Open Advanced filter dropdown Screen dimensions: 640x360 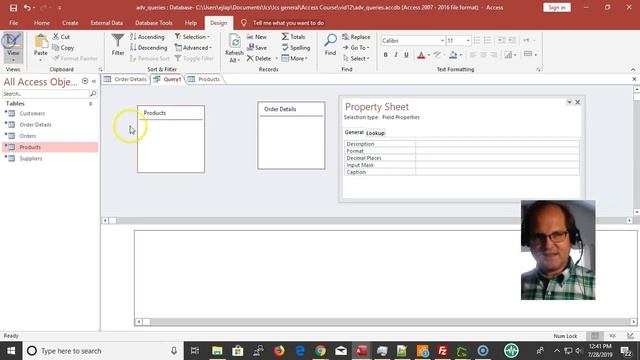(193, 48)
